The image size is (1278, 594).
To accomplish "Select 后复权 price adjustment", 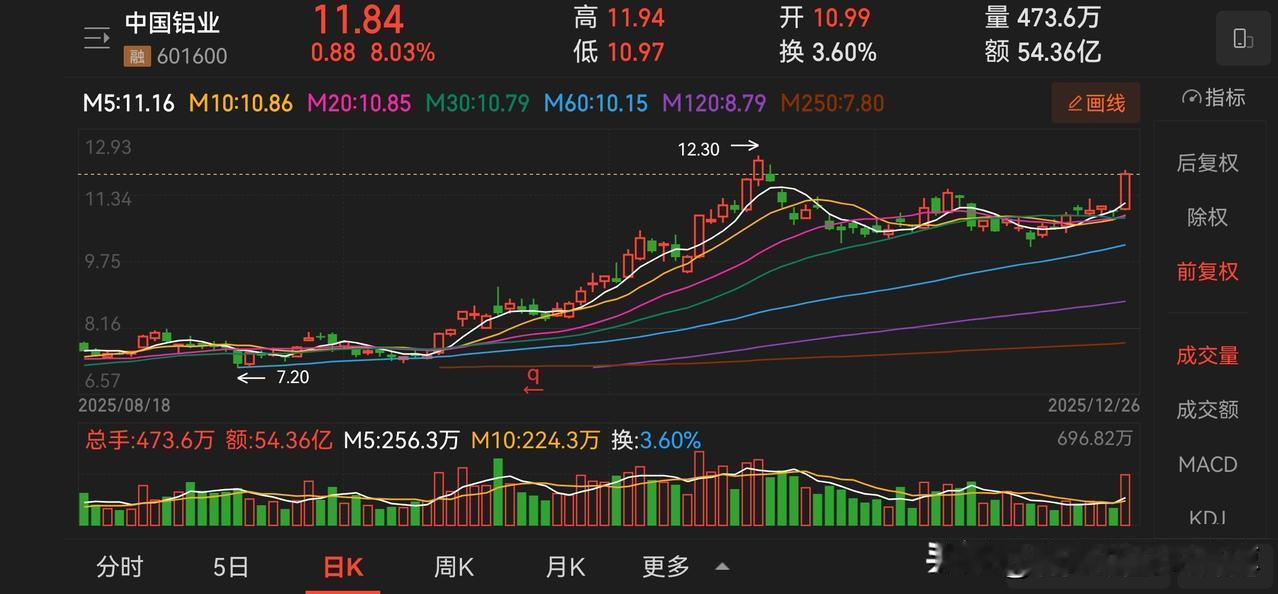I will [x=1207, y=163].
